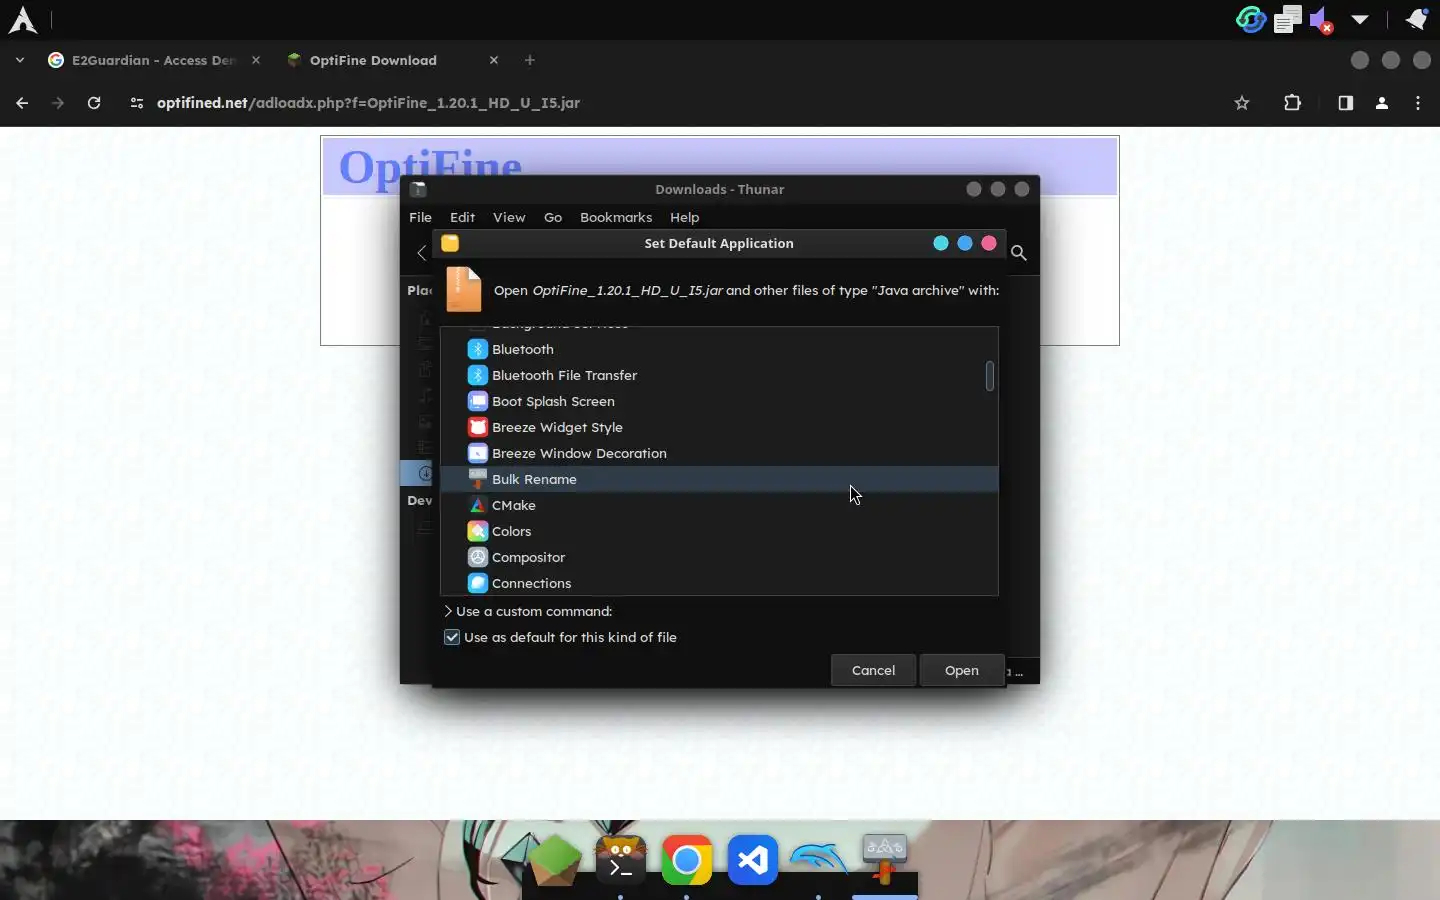Image resolution: width=1440 pixels, height=900 pixels.
Task: Open the notifications bell in the top panel
Action: coord(1416,19)
